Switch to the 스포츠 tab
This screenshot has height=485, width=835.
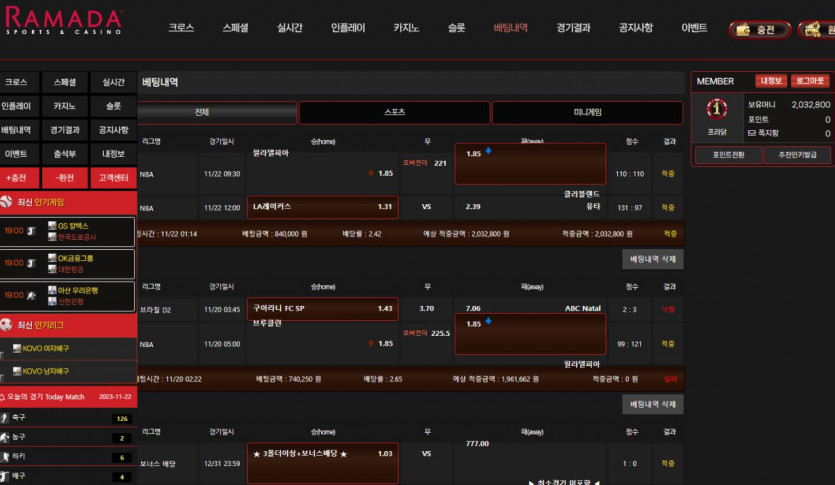coord(395,112)
